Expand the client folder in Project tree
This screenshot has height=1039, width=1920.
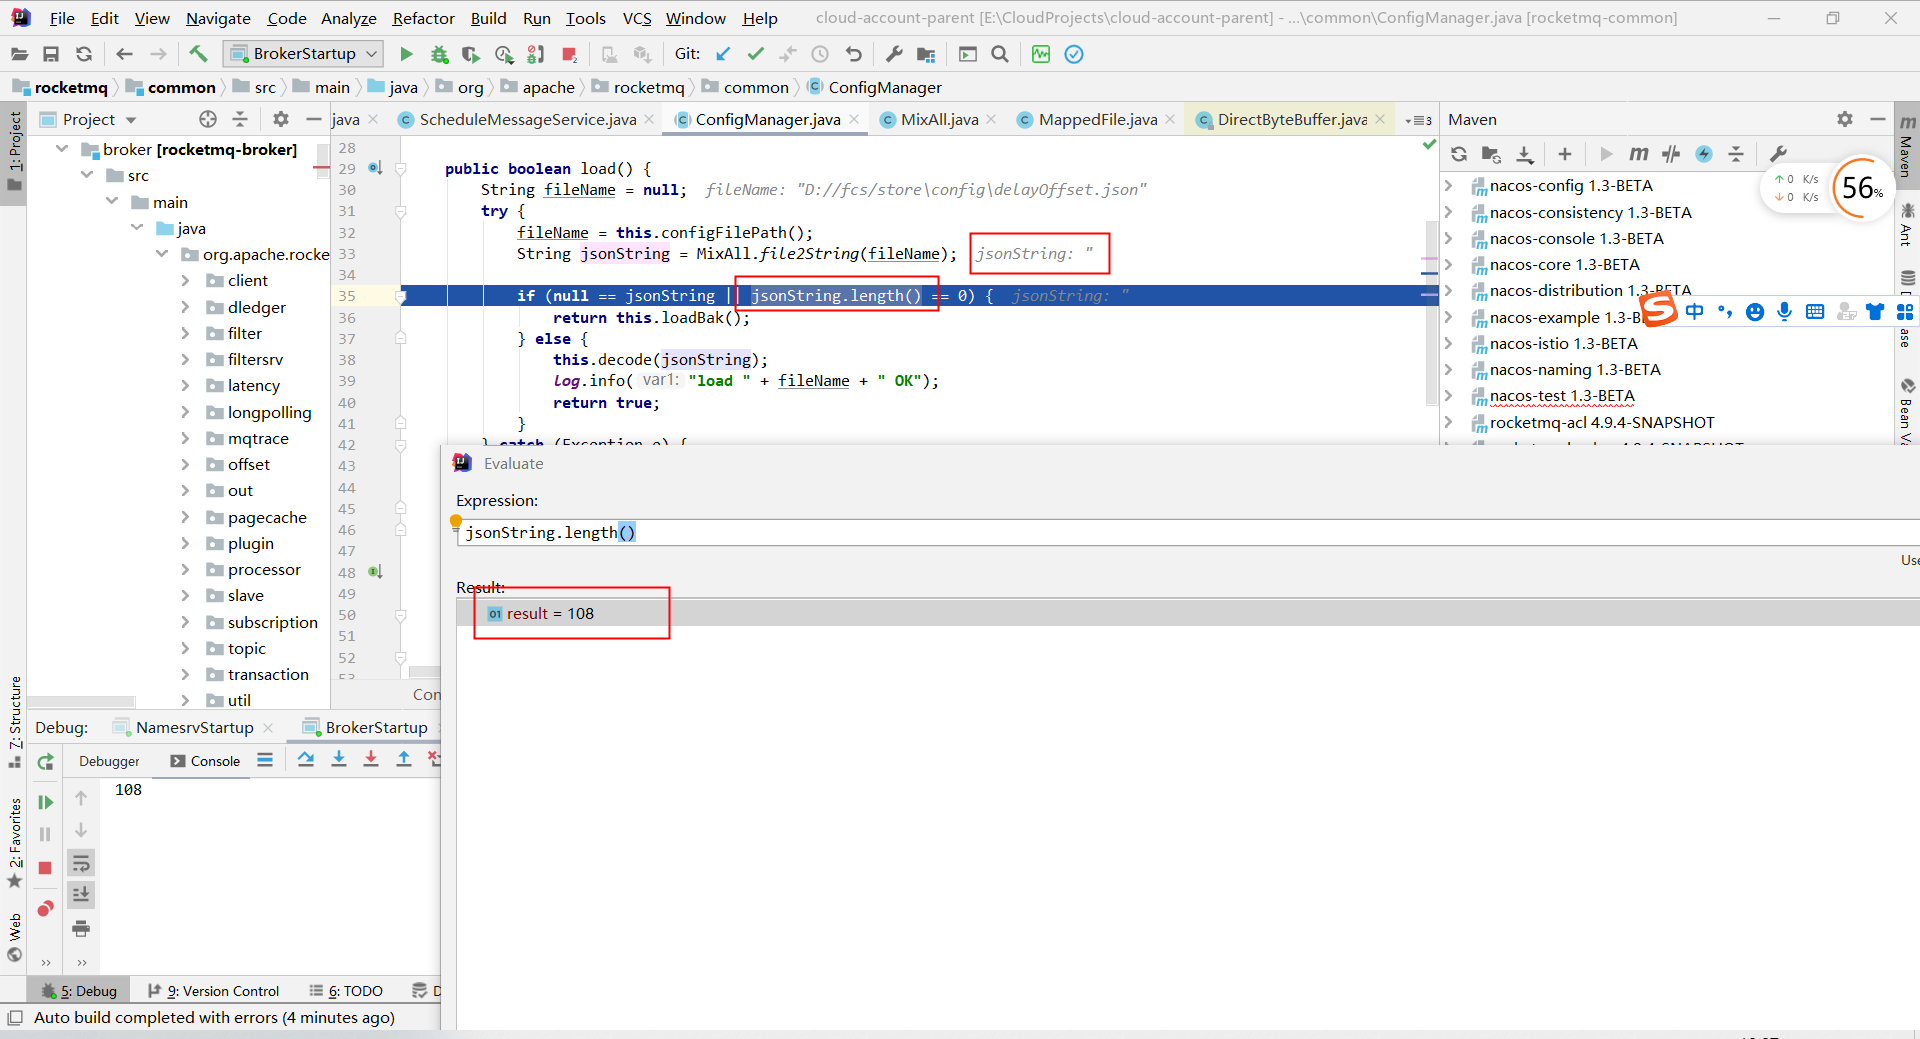[x=185, y=281]
